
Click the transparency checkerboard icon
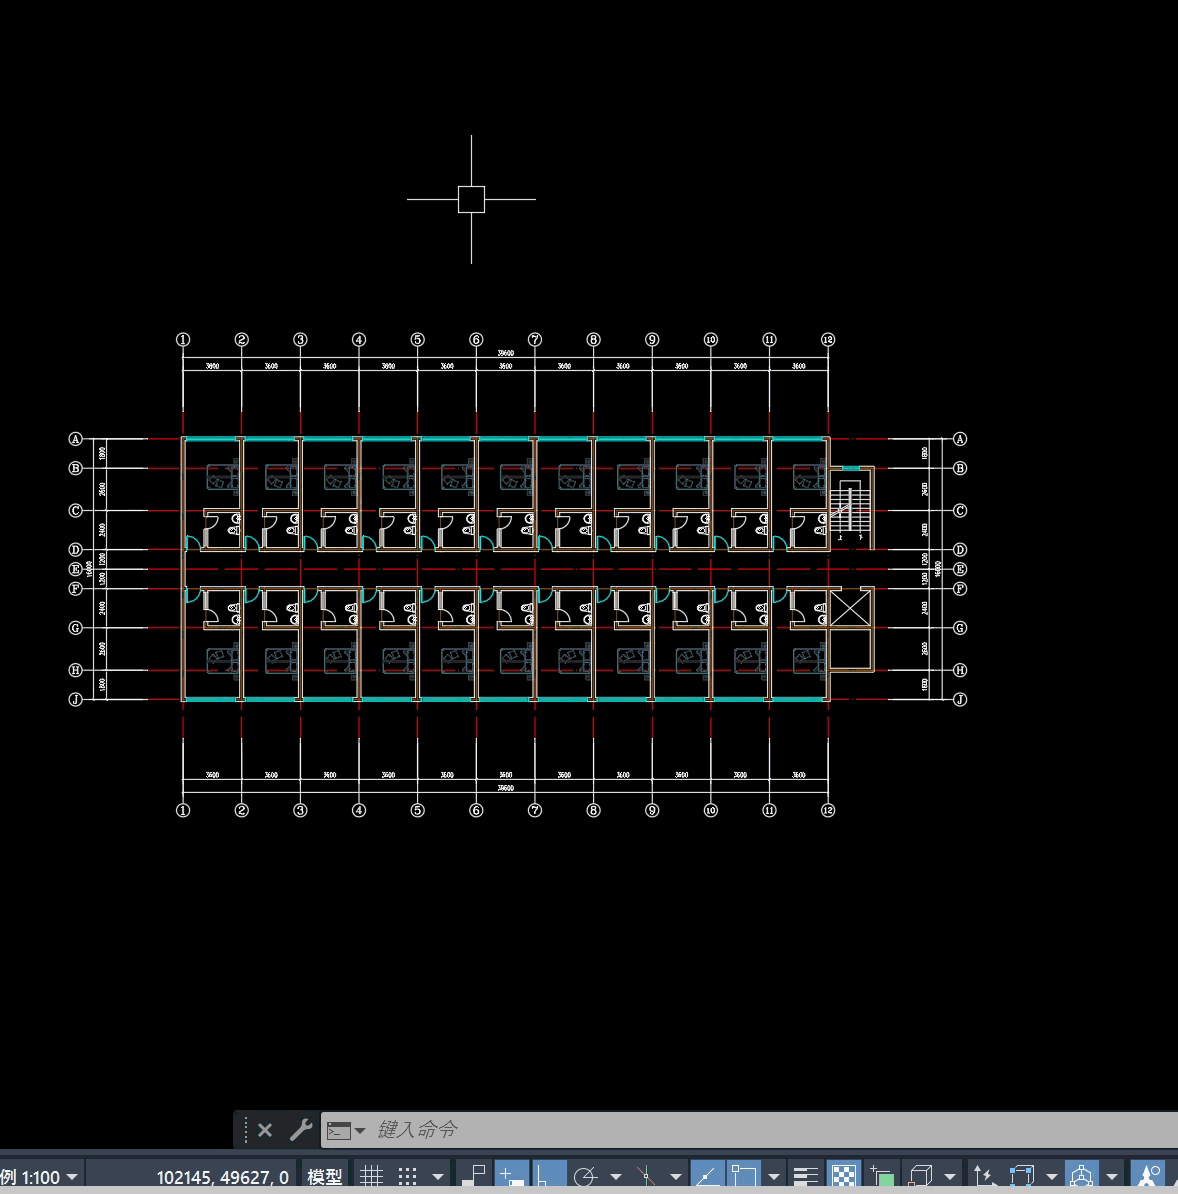point(844,1176)
